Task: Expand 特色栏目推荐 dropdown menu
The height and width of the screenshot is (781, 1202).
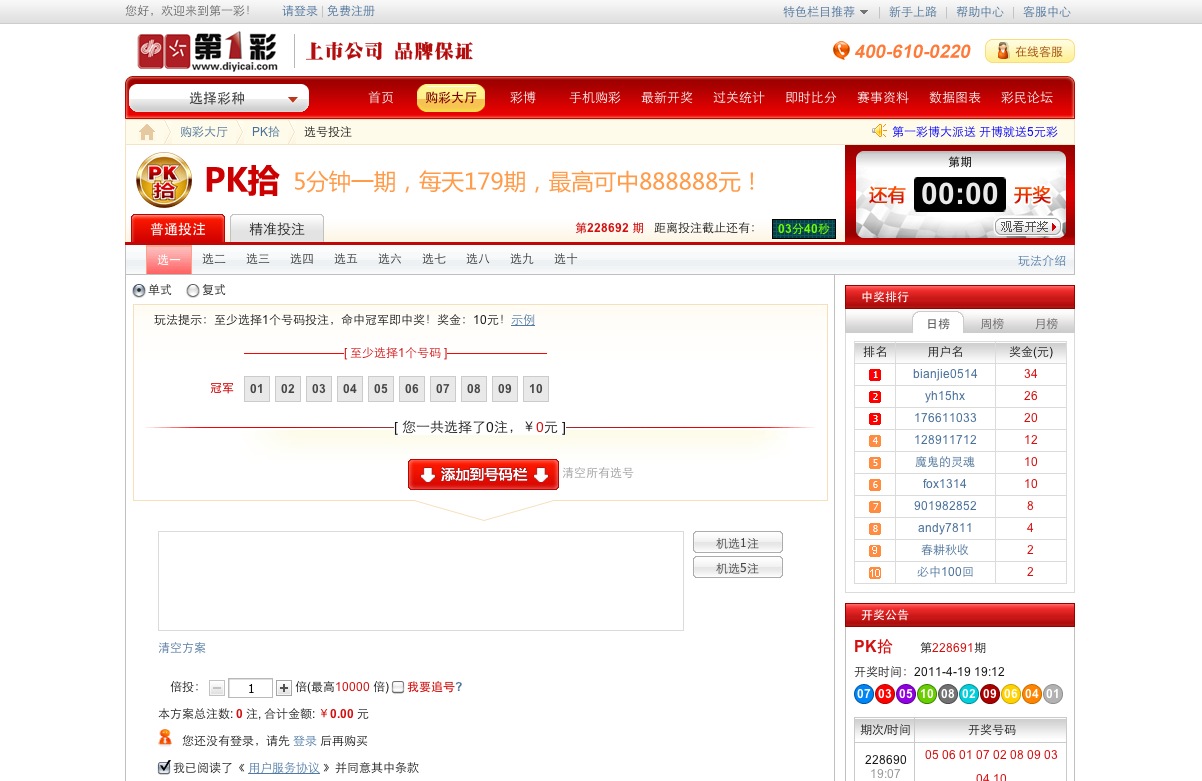Action: pyautogui.click(x=825, y=12)
